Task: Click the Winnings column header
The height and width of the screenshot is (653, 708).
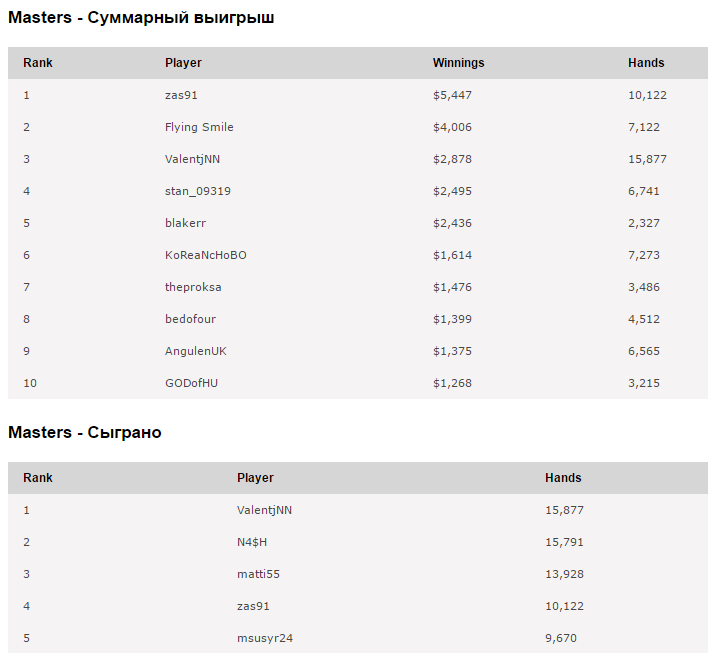Action: pyautogui.click(x=458, y=63)
